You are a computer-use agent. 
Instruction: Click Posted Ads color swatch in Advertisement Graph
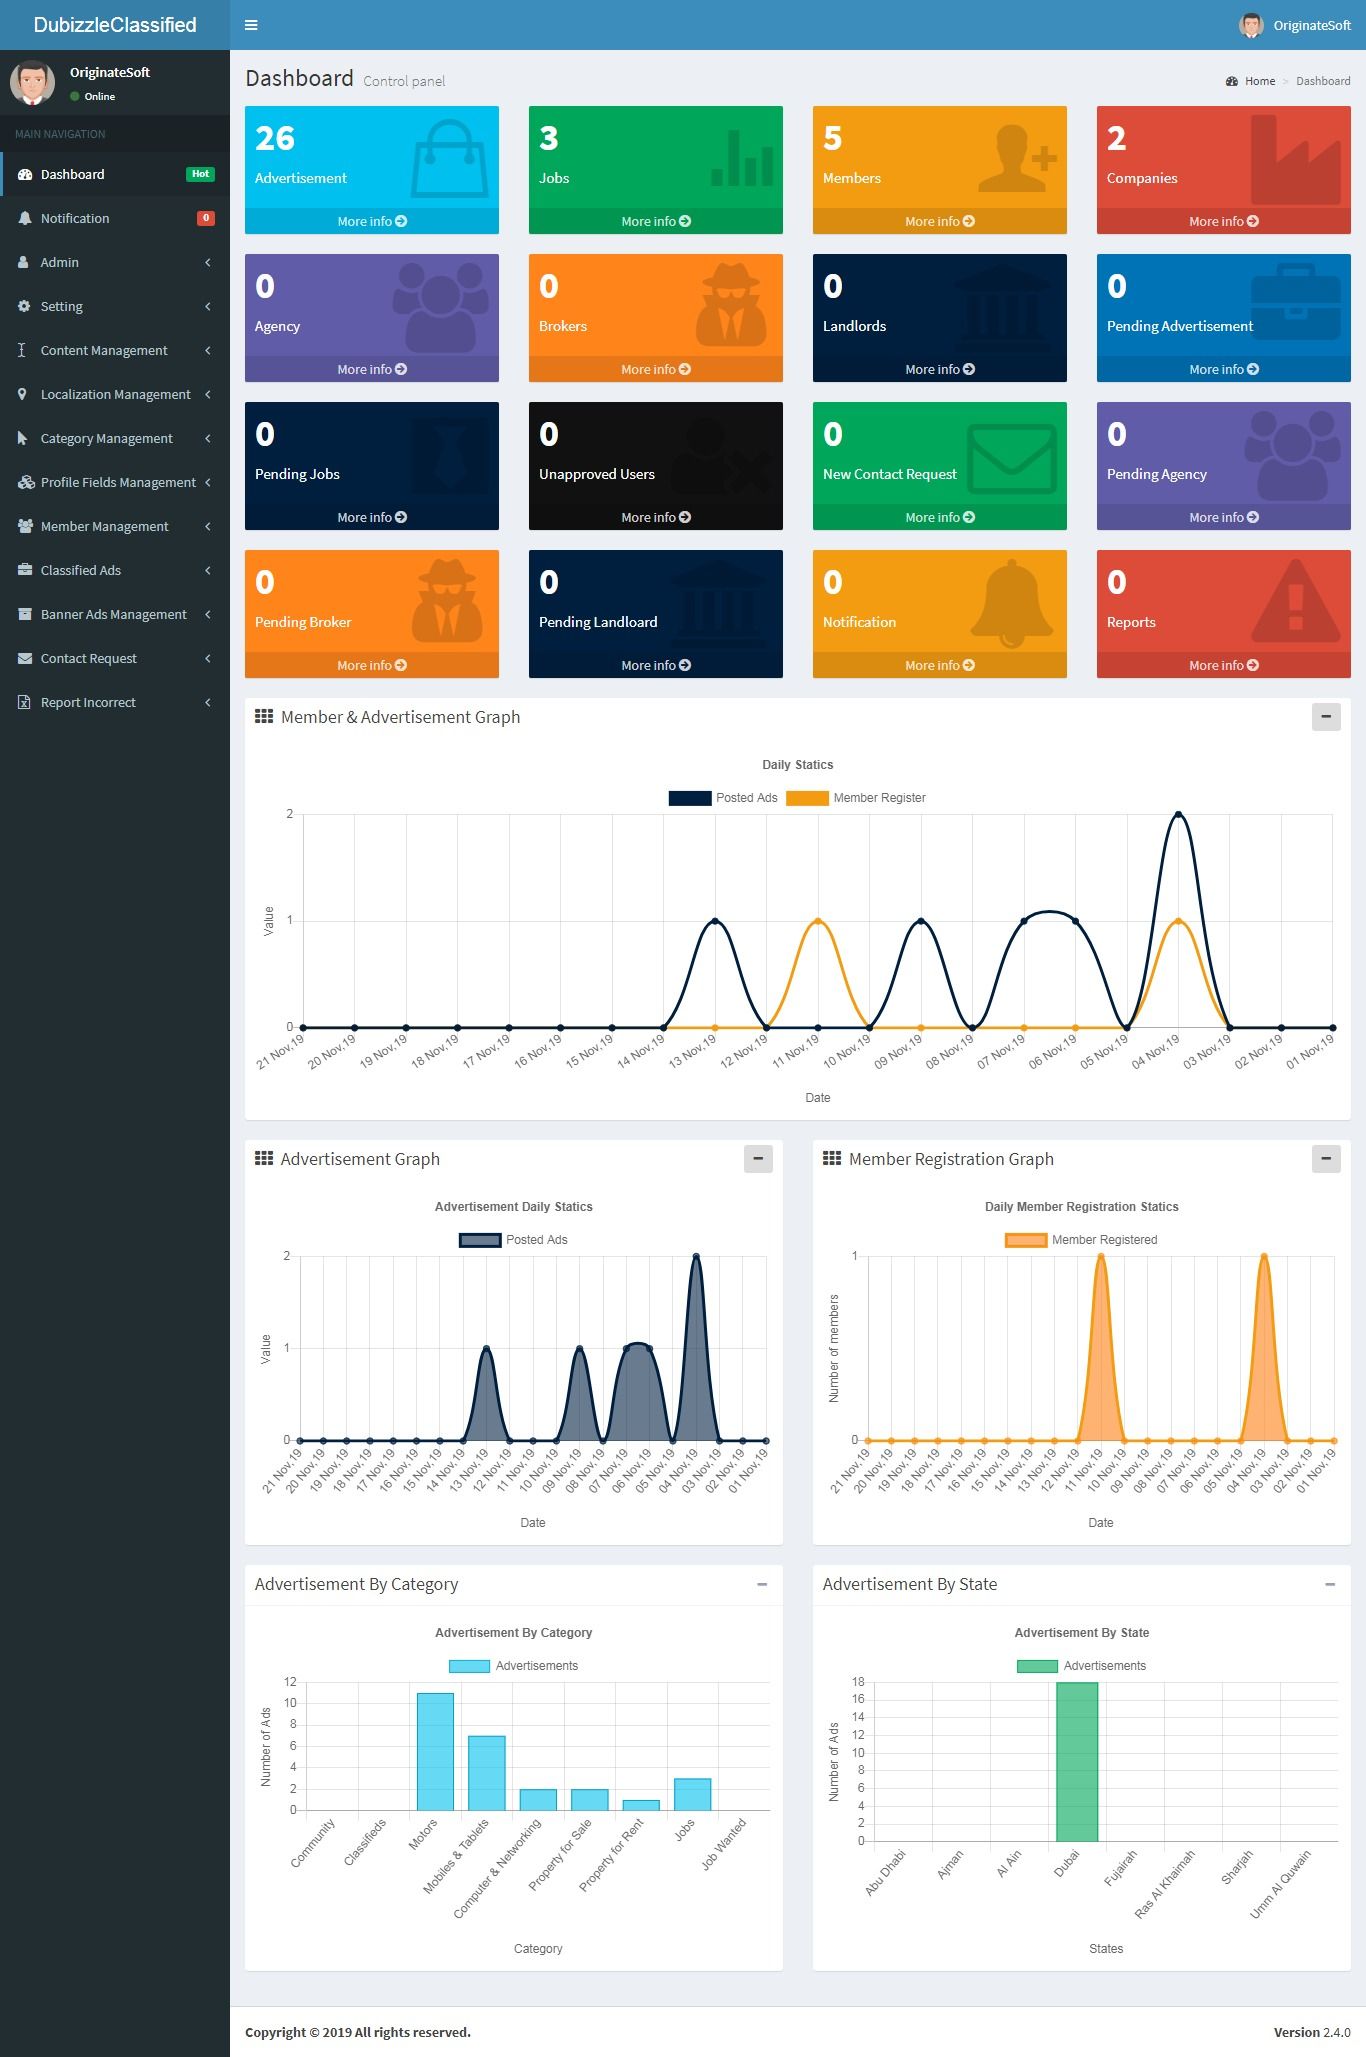(x=480, y=1240)
